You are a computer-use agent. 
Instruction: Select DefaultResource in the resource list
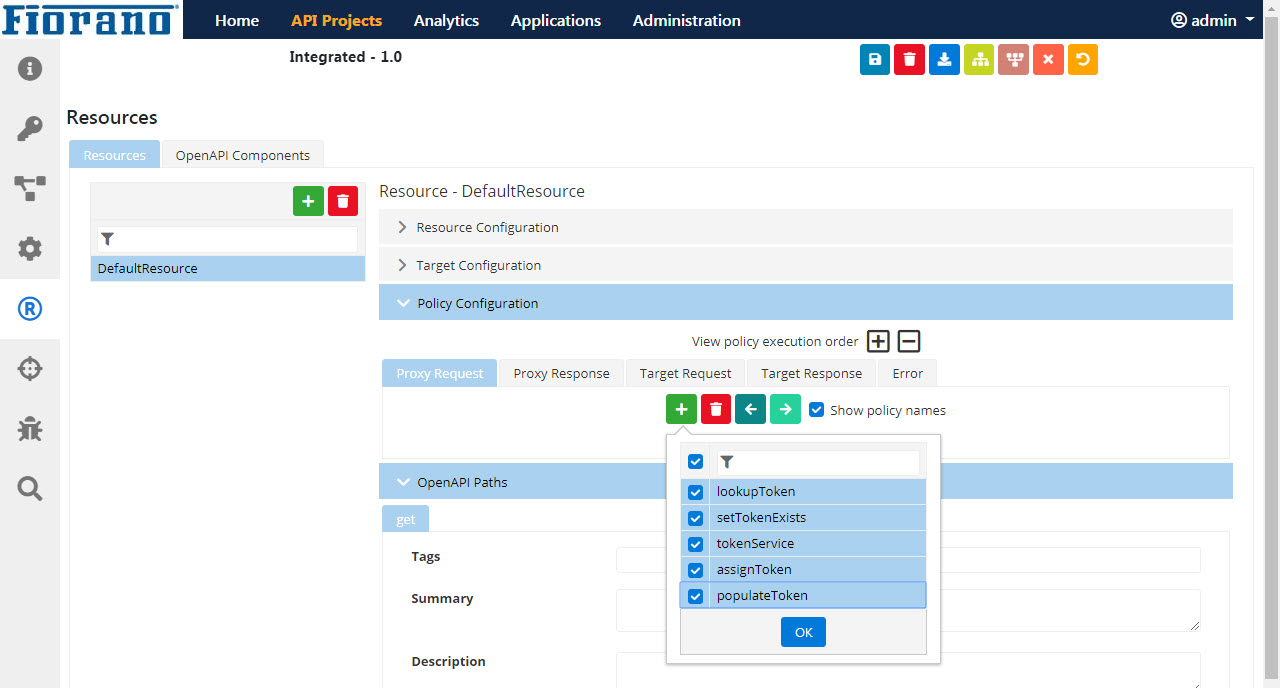coord(228,268)
